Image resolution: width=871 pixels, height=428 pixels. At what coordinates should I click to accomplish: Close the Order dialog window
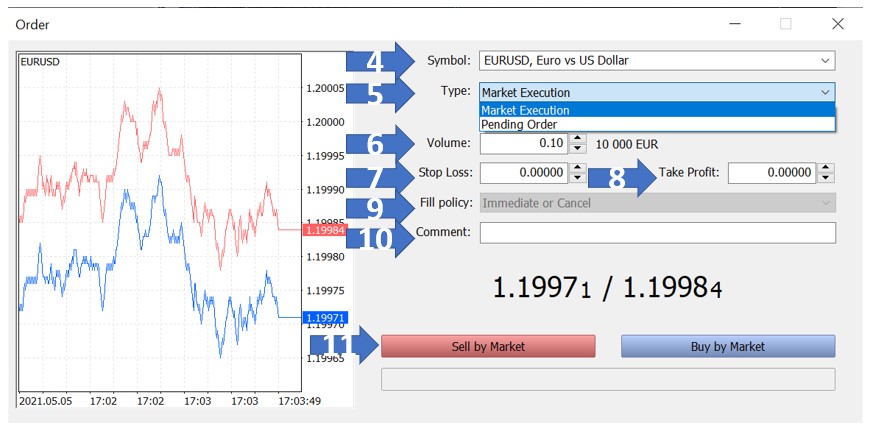(837, 24)
